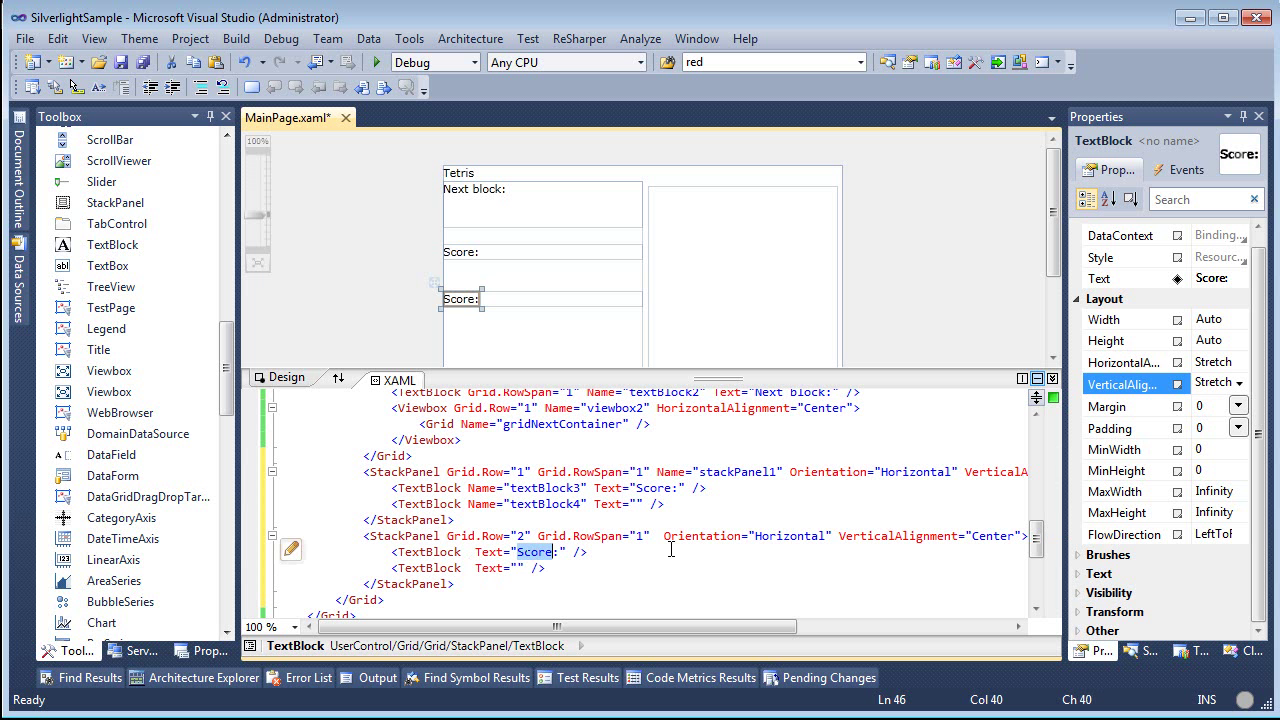Click the Find in Files icon beside the red box
This screenshot has width=1280, height=720.
tap(668, 62)
